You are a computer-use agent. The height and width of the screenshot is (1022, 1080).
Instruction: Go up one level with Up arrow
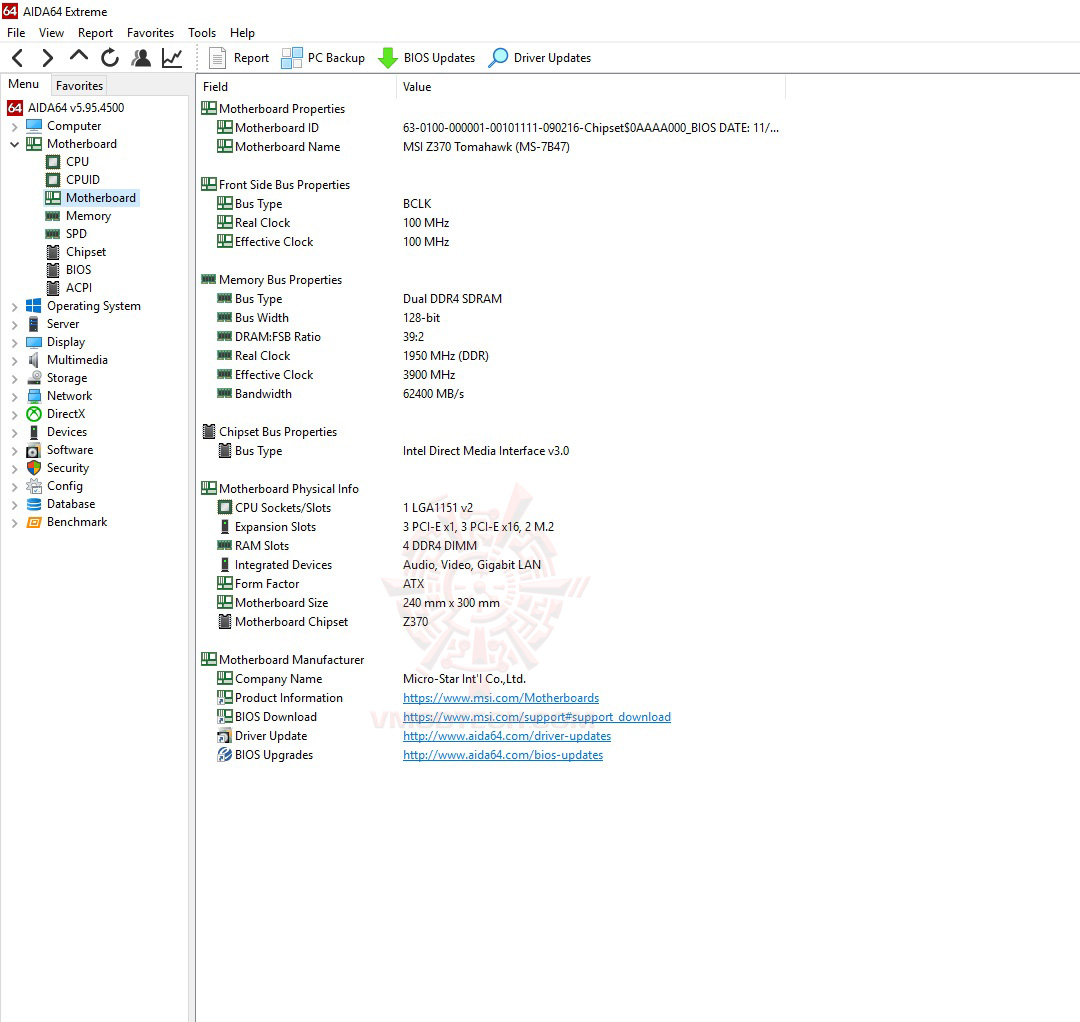click(79, 56)
